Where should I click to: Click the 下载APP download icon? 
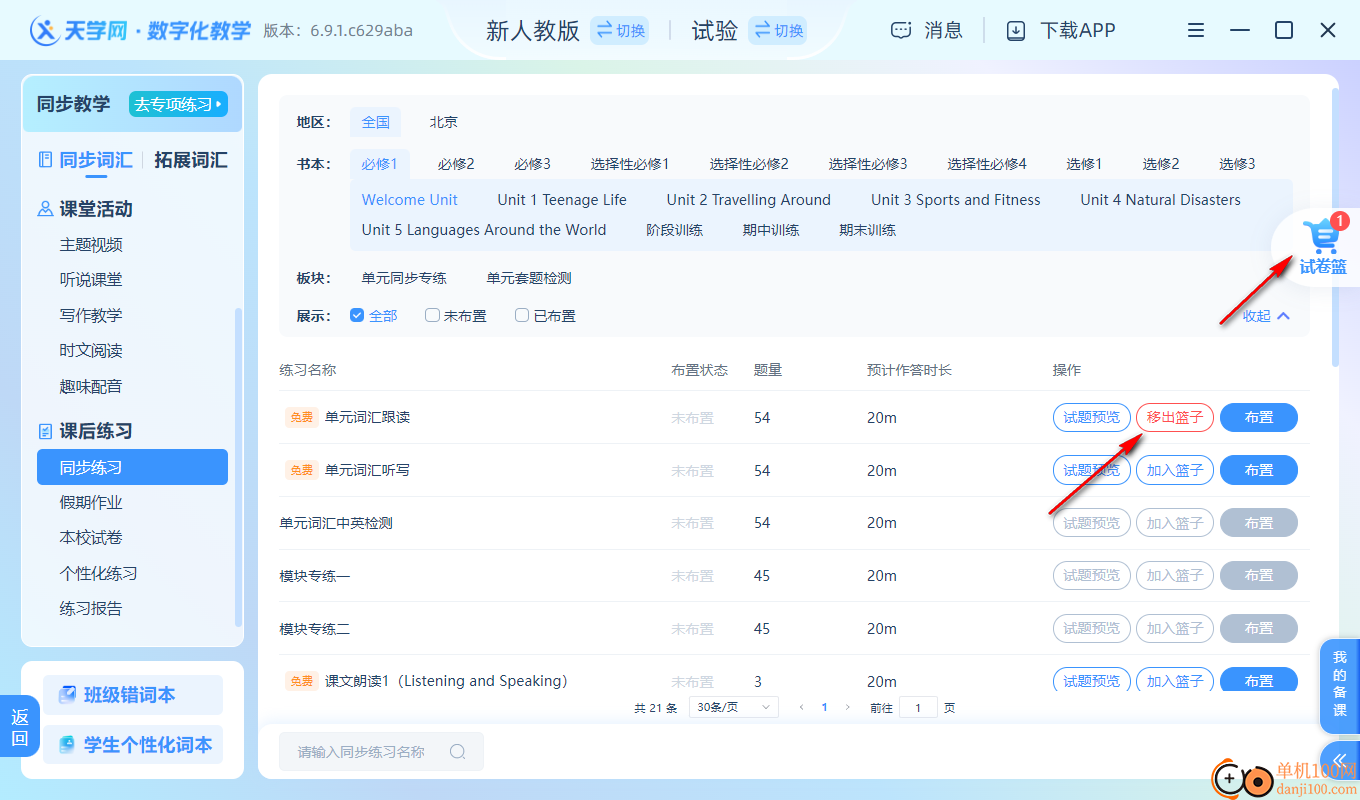point(1016,31)
